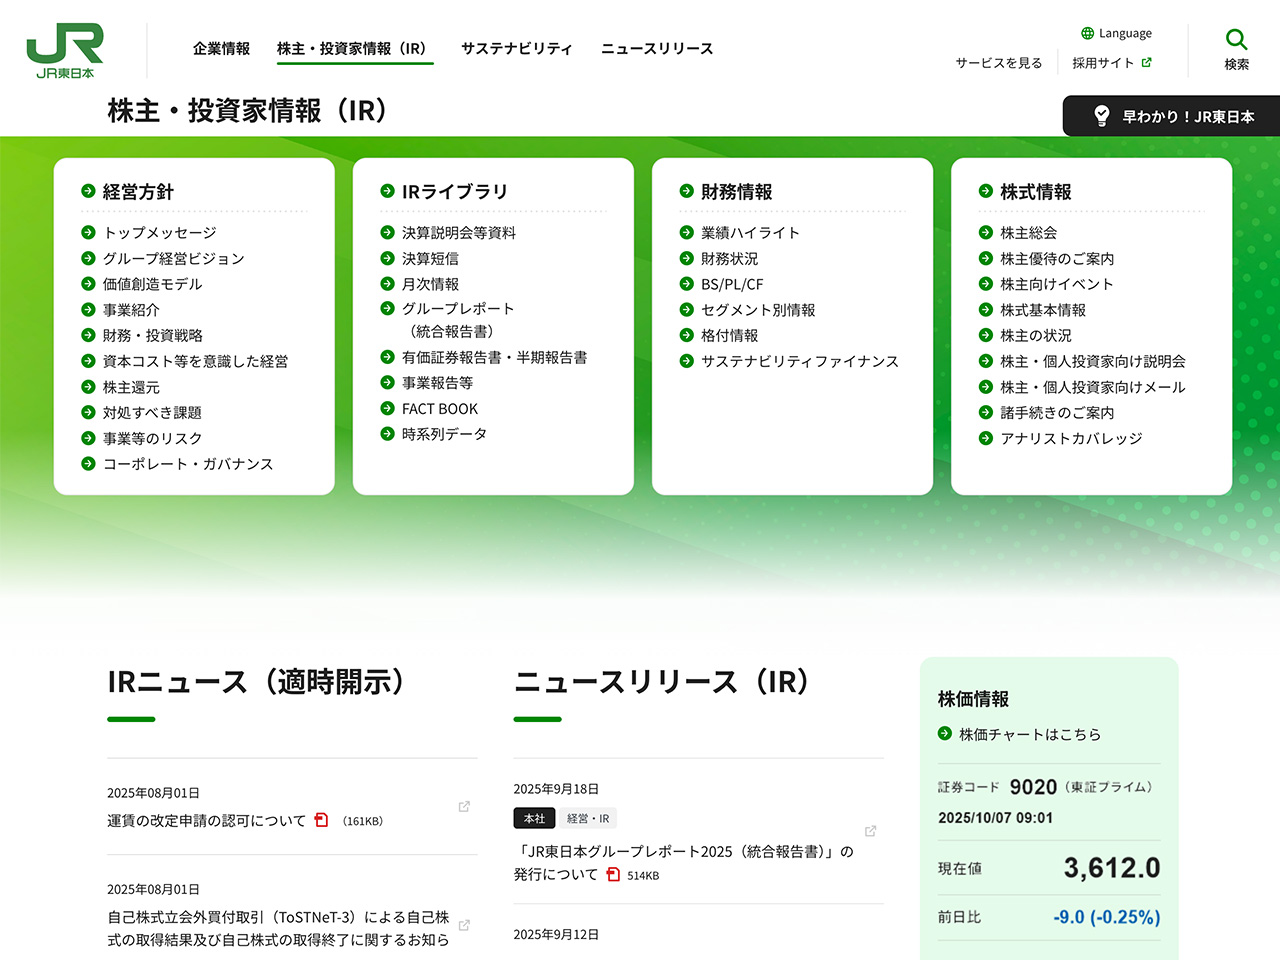Click PDF icon next to 運賃の改定申請の認可について
The image size is (1280, 960).
[x=321, y=820]
